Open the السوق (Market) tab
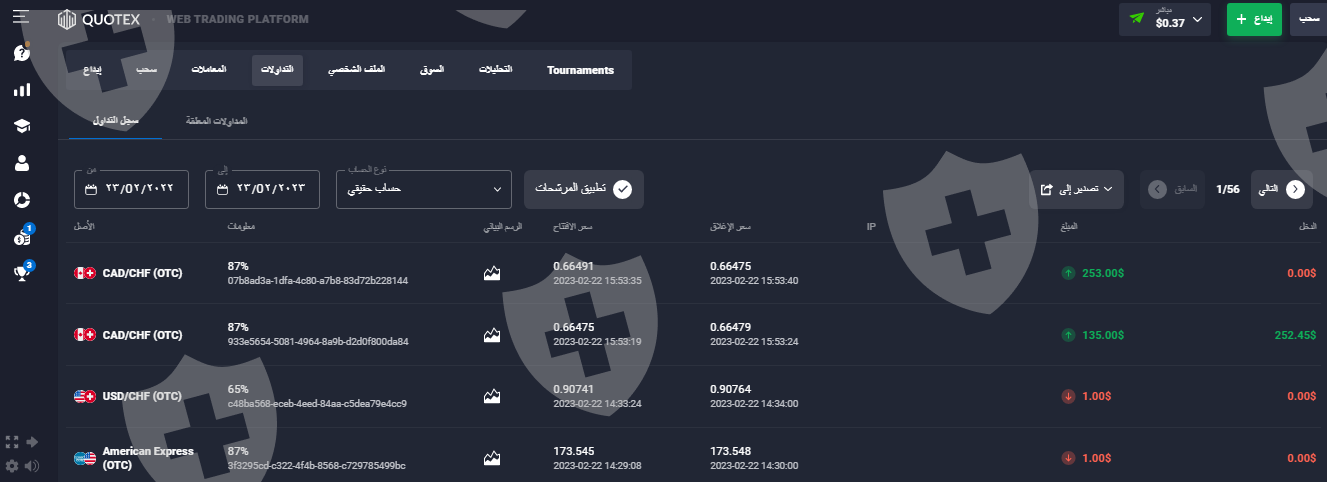1327x482 pixels. 432,69
